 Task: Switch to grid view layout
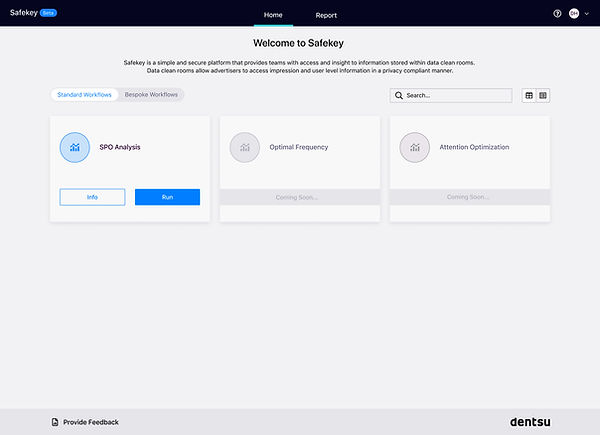pyautogui.click(x=529, y=95)
